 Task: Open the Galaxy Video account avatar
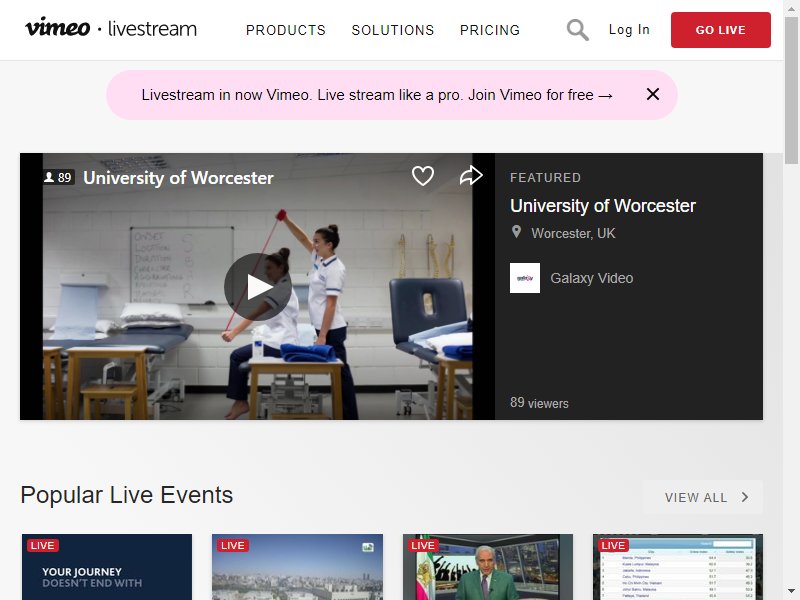coord(524,278)
